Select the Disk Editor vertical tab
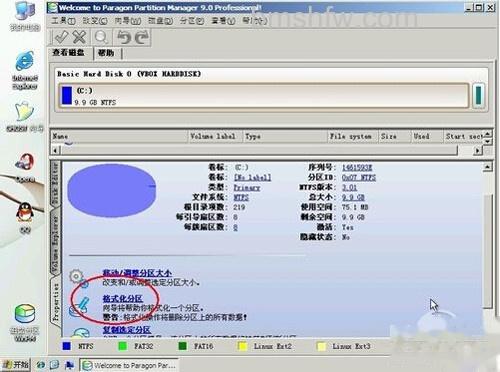Screen dimensions: 500x372 pyautogui.click(x=55, y=183)
